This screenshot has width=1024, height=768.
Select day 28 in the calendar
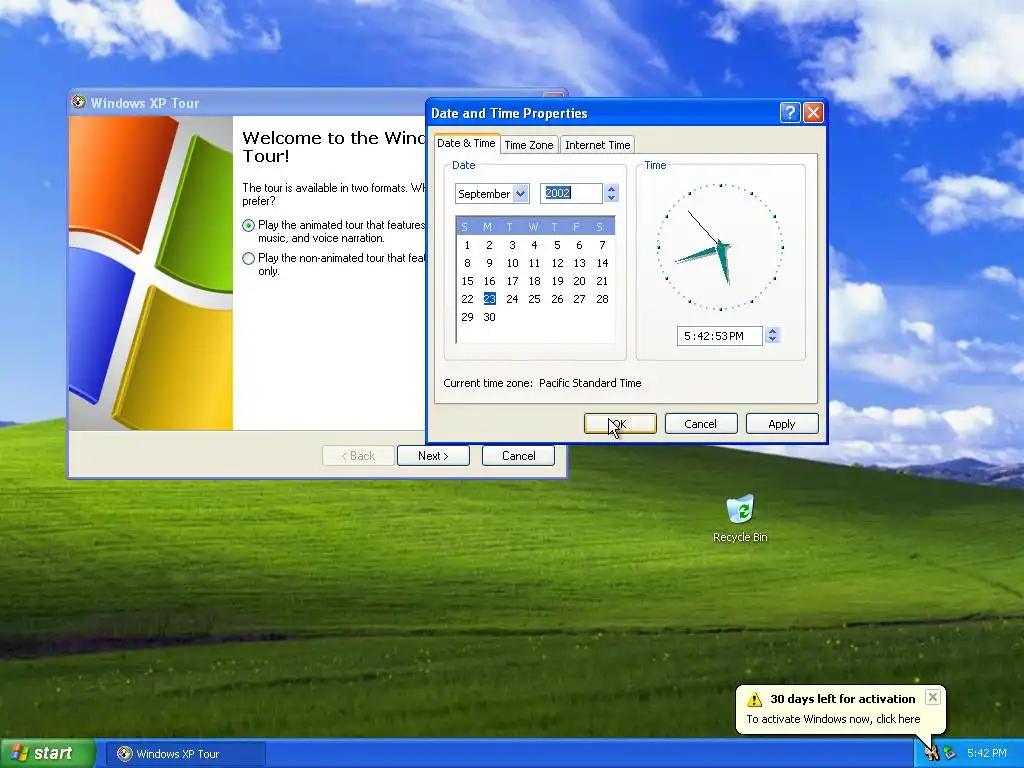pos(602,298)
